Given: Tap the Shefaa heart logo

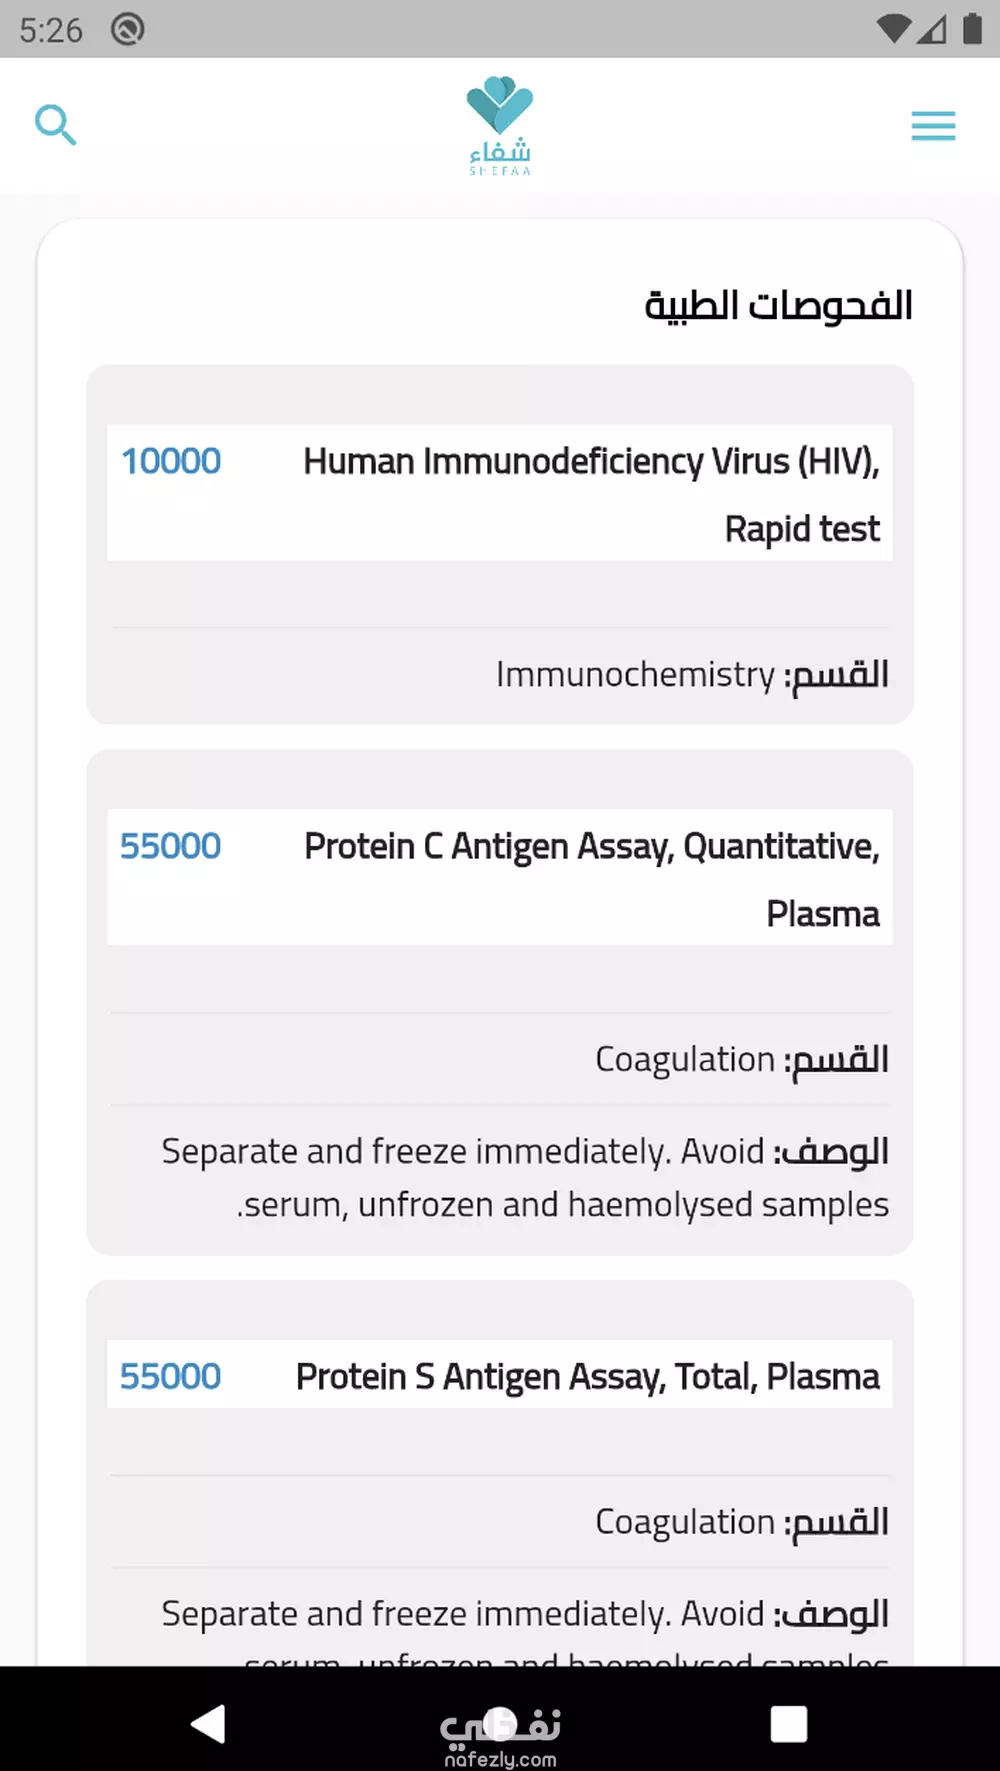Looking at the screenshot, I should (500, 125).
